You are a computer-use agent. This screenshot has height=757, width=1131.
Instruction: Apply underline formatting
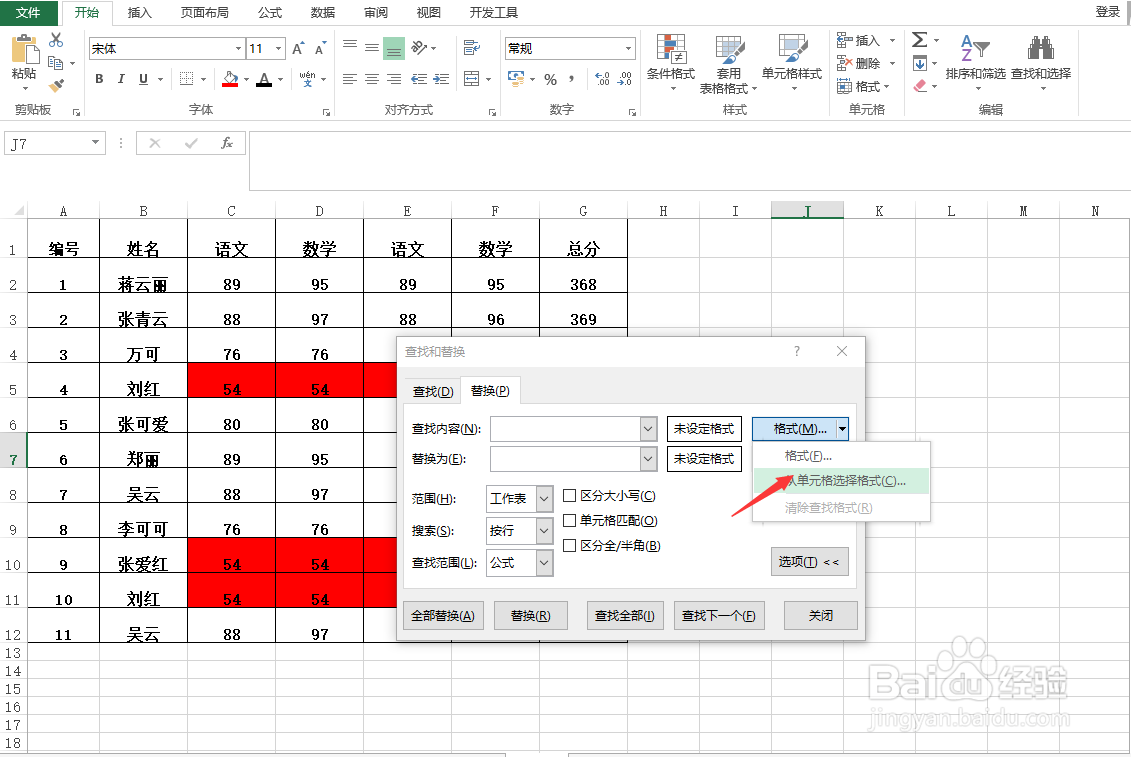[143, 79]
